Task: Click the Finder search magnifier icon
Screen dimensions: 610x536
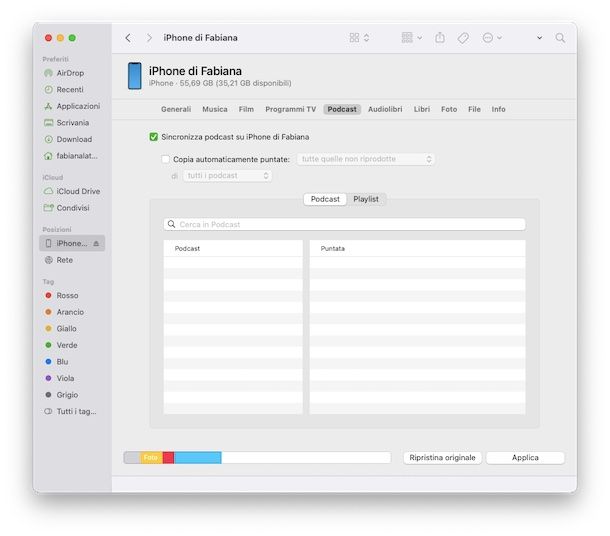Action: (x=560, y=38)
